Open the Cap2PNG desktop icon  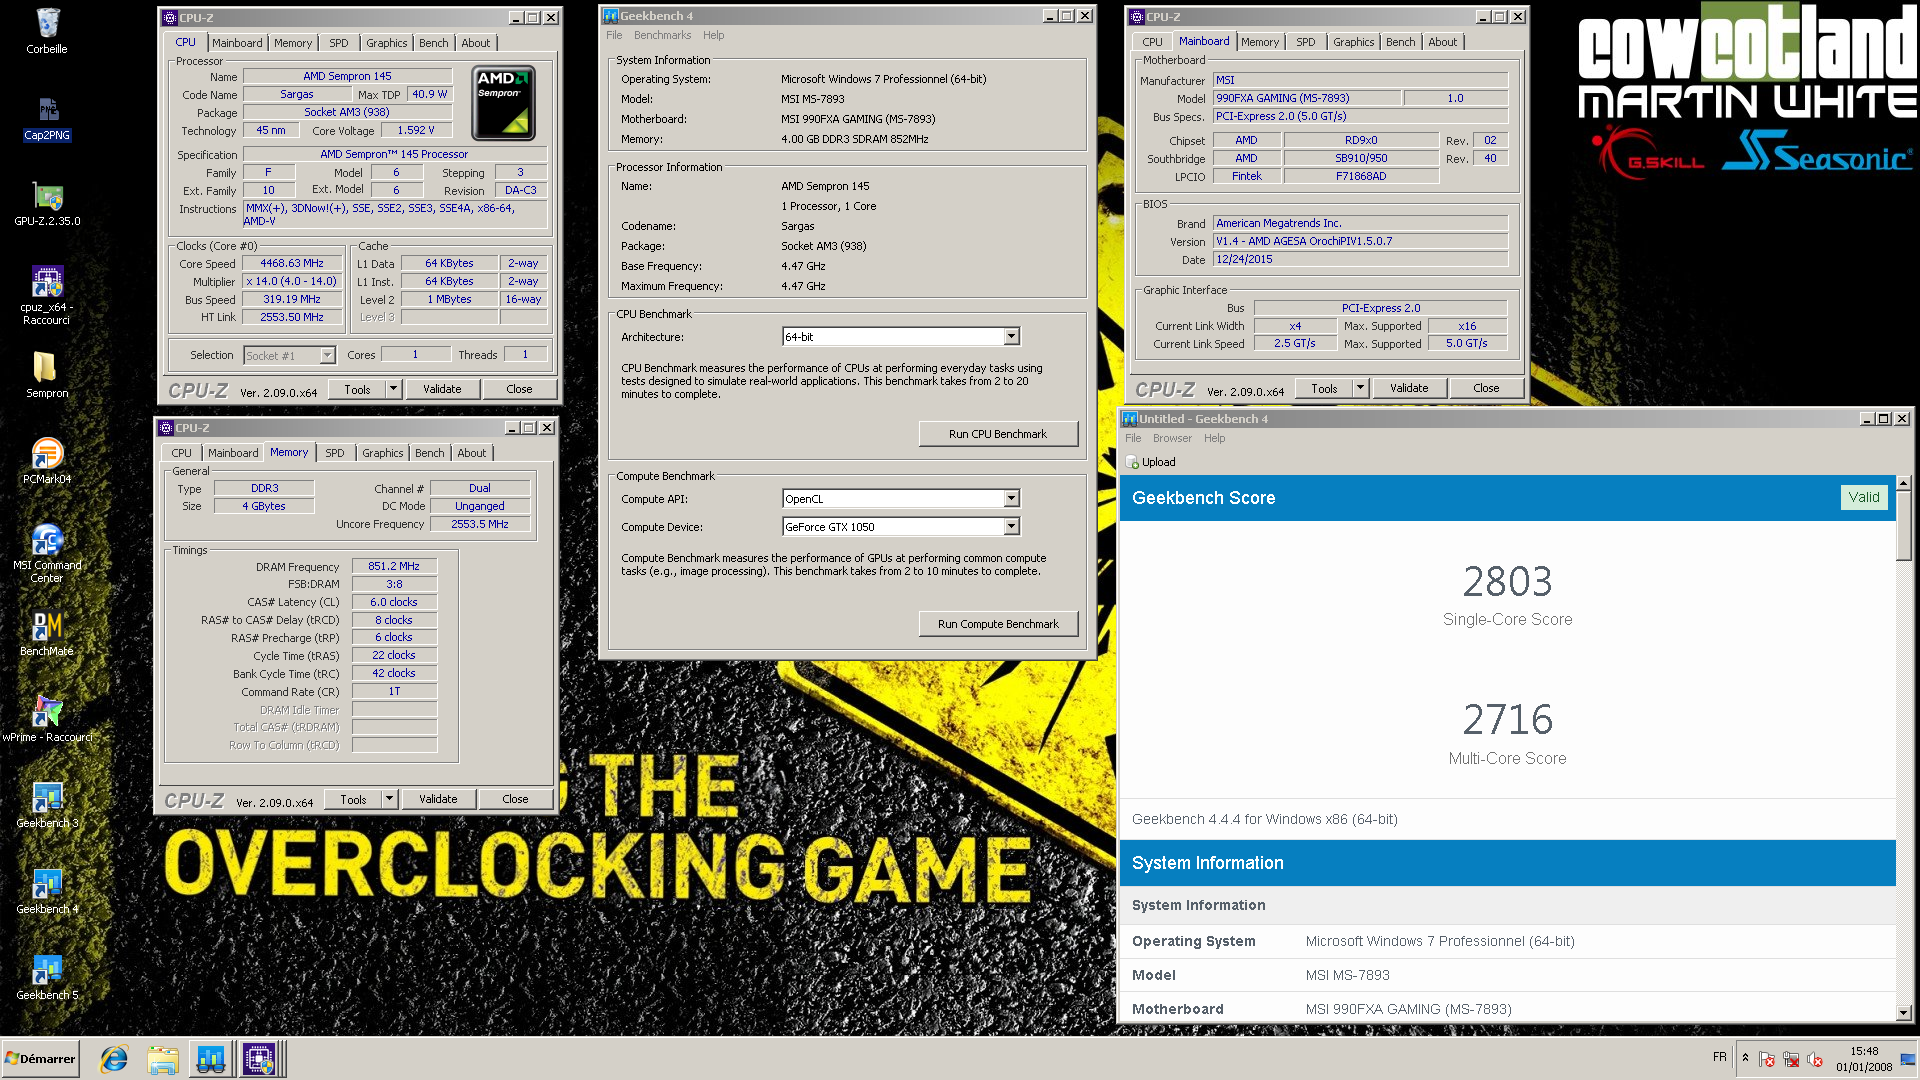click(x=47, y=118)
